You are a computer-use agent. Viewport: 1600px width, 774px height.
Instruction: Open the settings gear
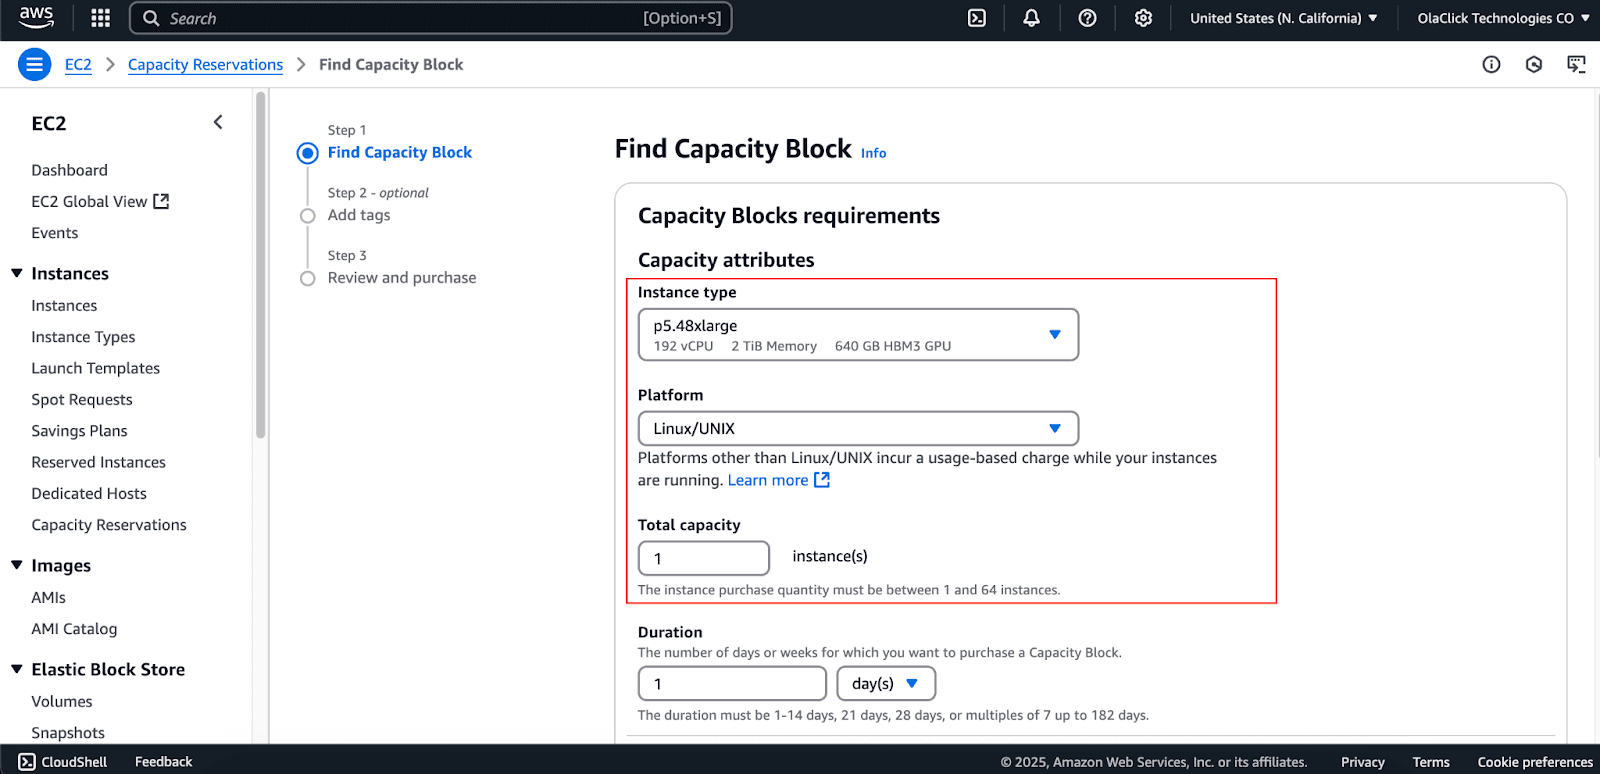click(1143, 18)
